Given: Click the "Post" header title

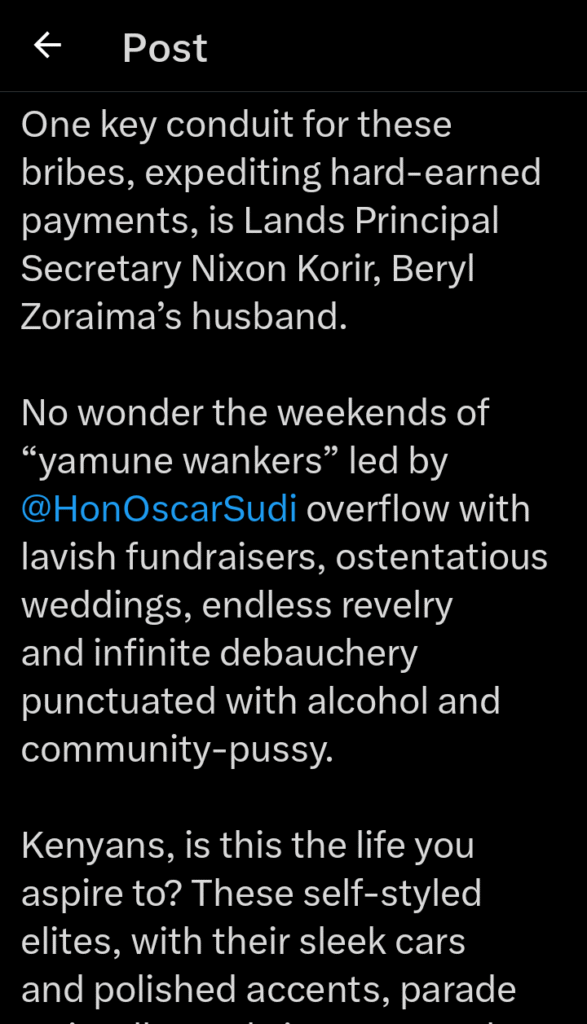Looking at the screenshot, I should click(165, 48).
